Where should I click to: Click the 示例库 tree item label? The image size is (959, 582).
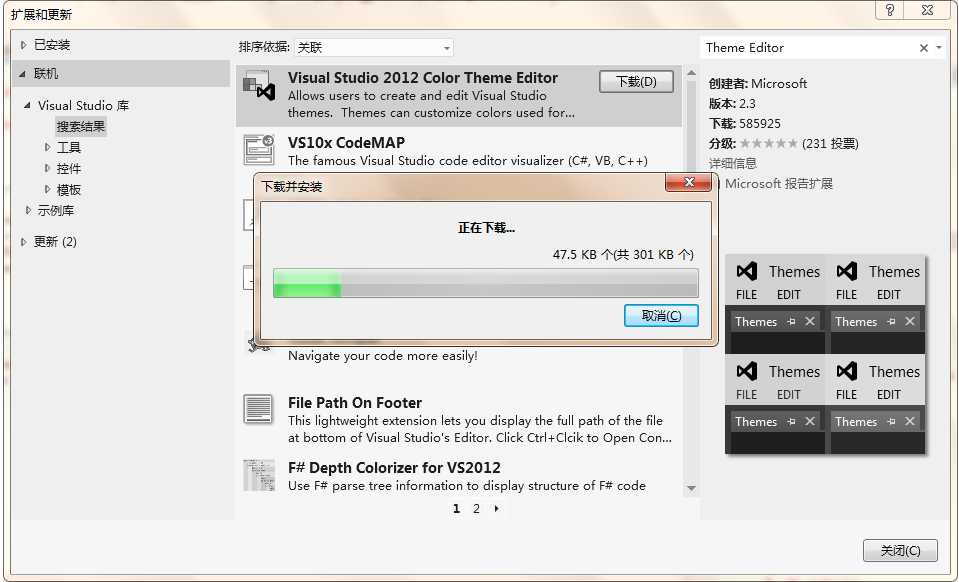(x=56, y=211)
